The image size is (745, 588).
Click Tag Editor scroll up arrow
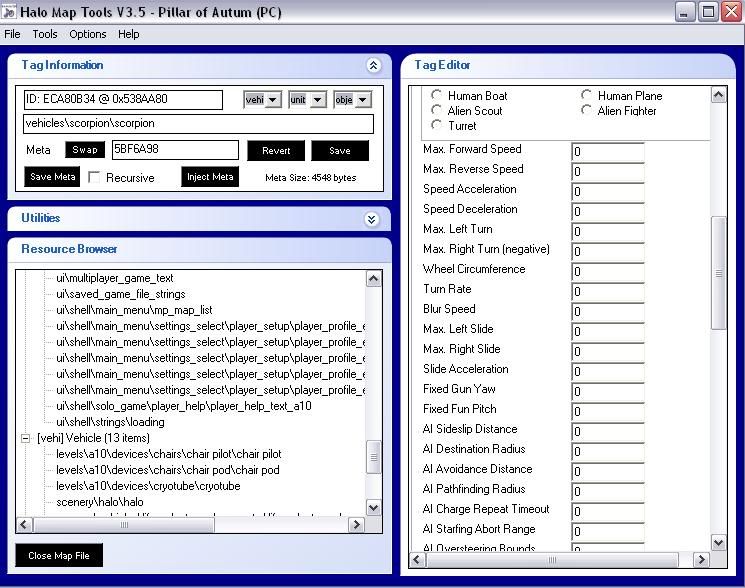(718, 95)
